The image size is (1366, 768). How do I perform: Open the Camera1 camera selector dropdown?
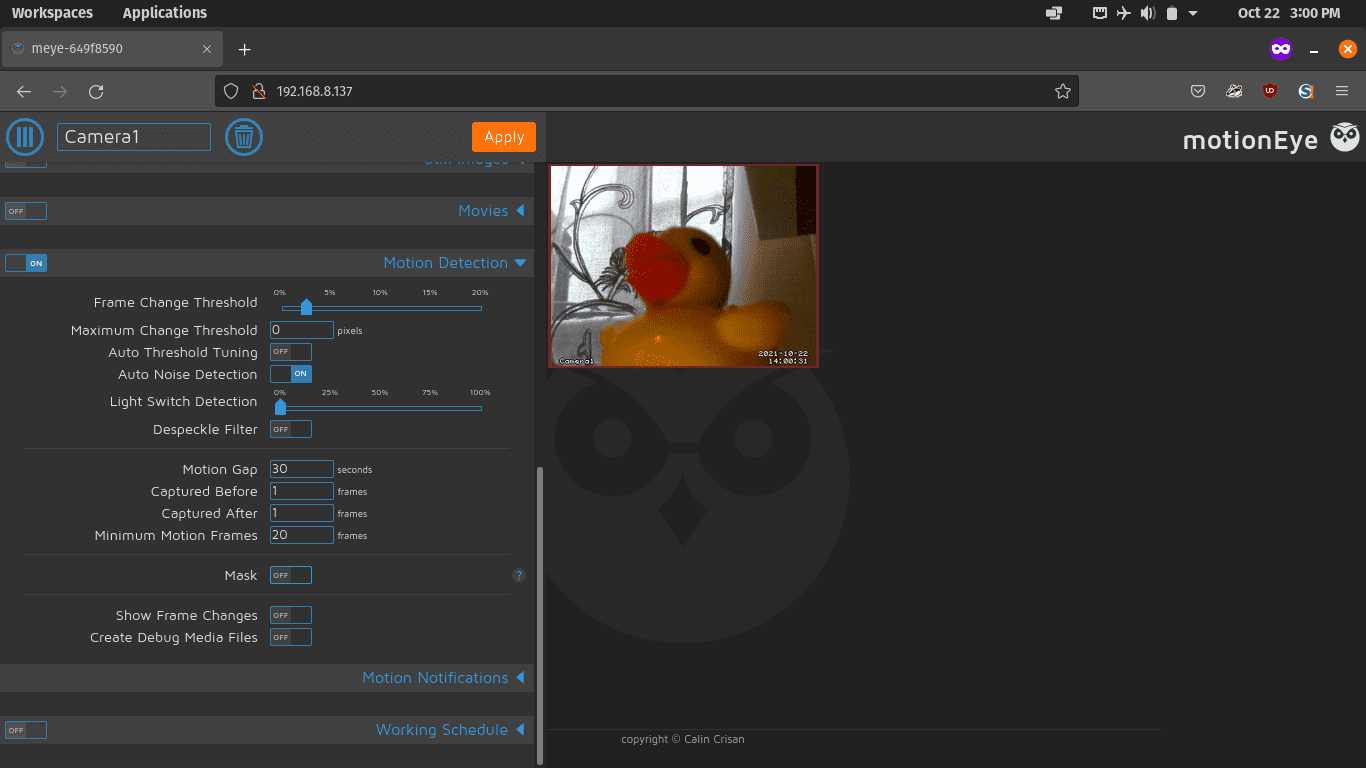134,137
